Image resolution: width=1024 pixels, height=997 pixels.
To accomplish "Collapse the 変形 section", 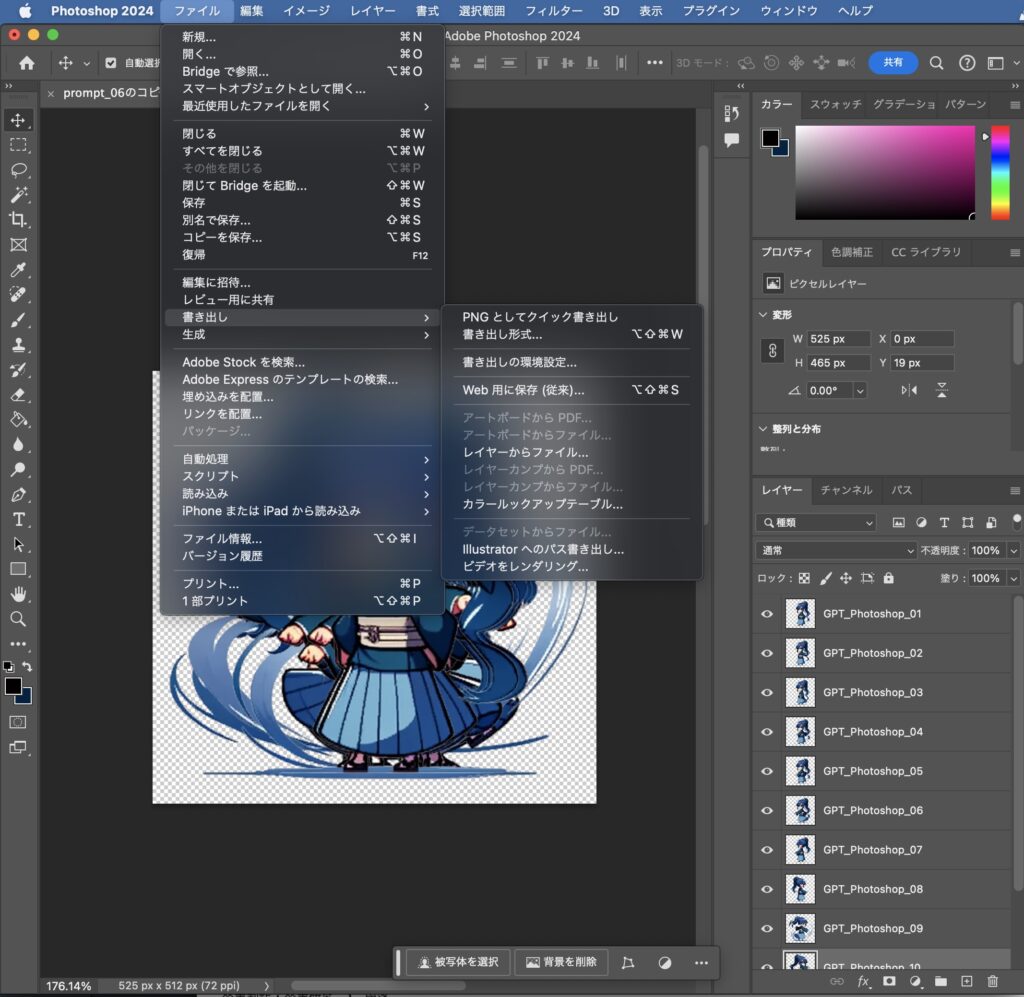I will [763, 315].
